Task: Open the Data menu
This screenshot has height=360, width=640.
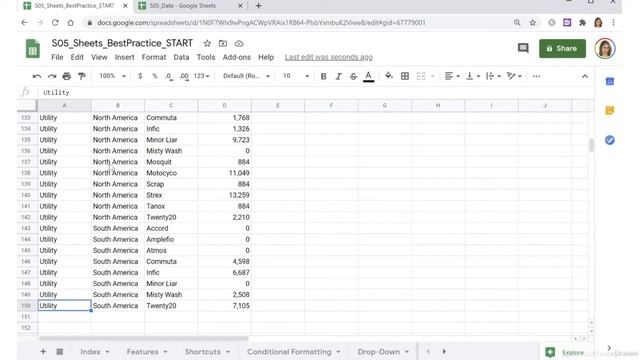Action: [181, 57]
